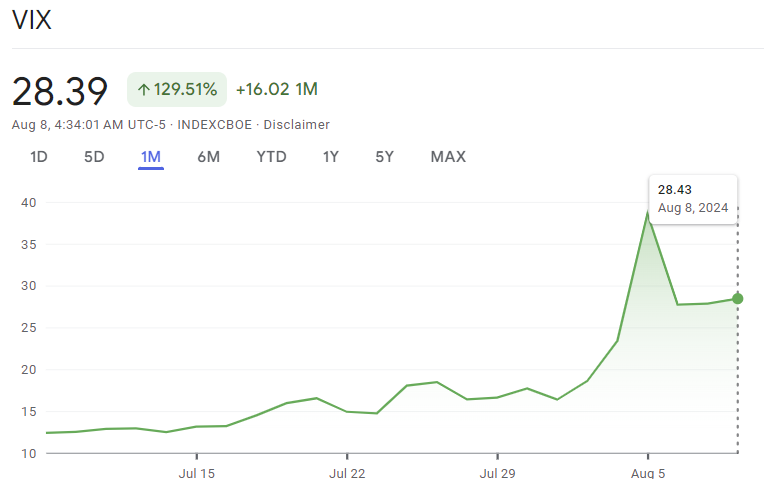Click the 28.39 current price value

[60, 91]
